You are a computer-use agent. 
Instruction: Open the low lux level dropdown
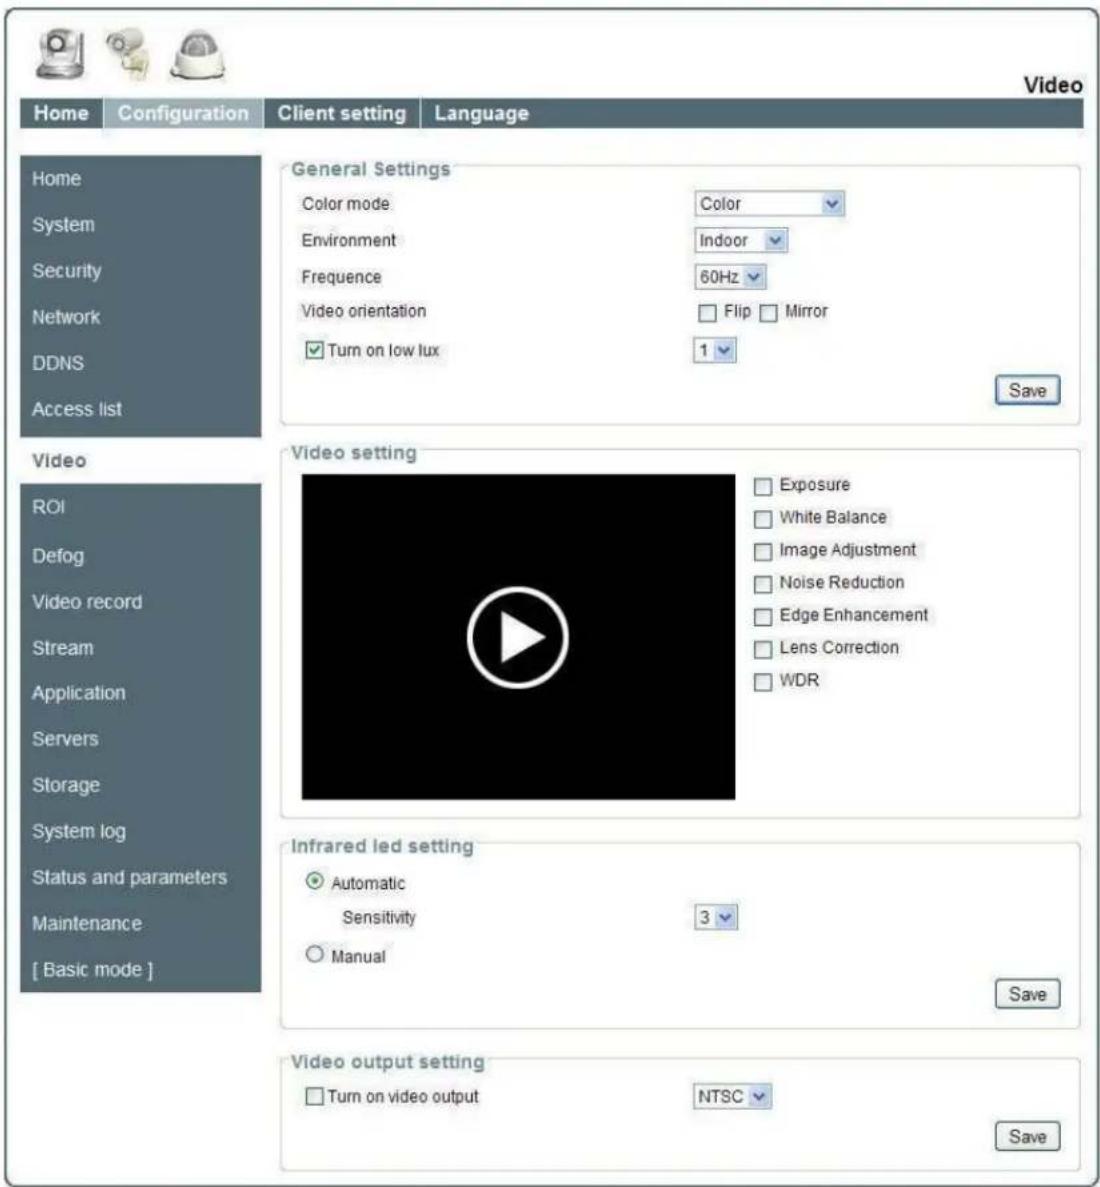click(x=715, y=350)
